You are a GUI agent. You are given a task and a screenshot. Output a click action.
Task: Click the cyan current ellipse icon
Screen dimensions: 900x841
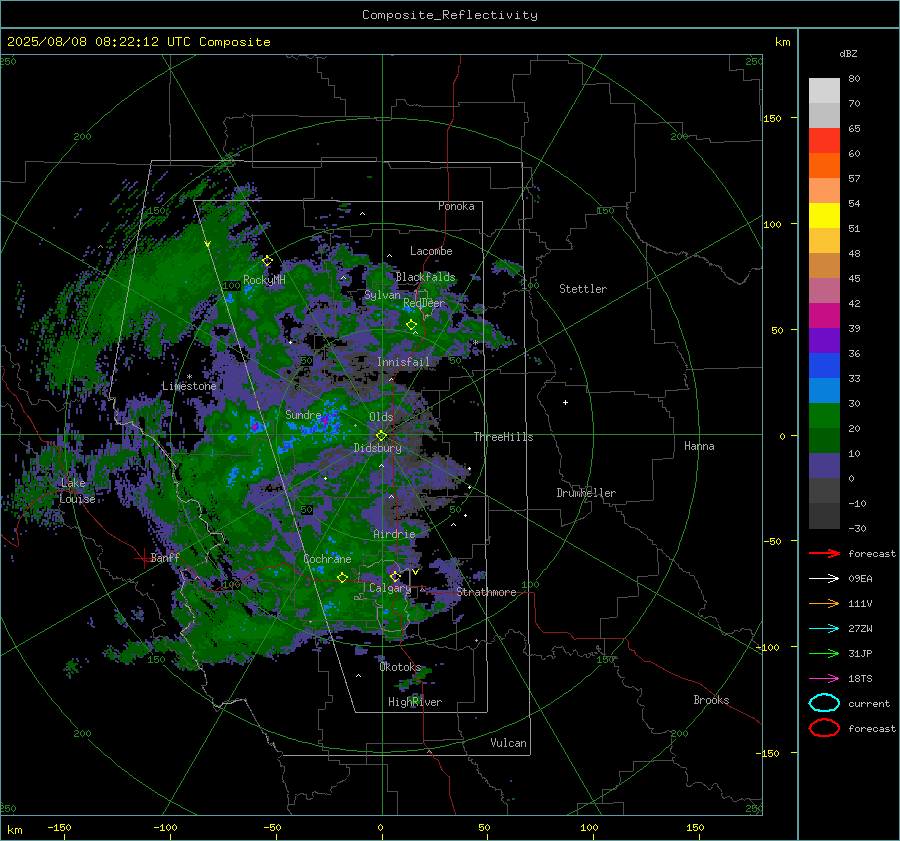824,703
